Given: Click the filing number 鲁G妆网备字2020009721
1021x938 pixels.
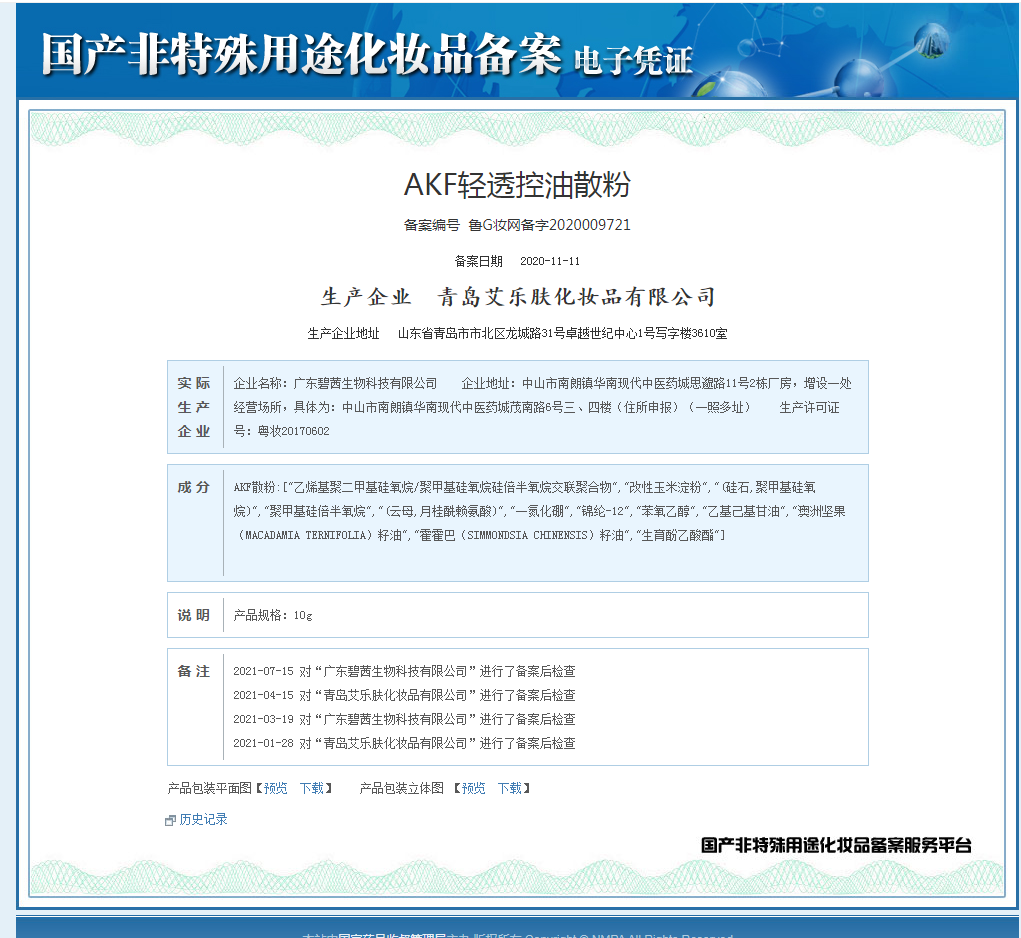Looking at the screenshot, I should click(549, 225).
